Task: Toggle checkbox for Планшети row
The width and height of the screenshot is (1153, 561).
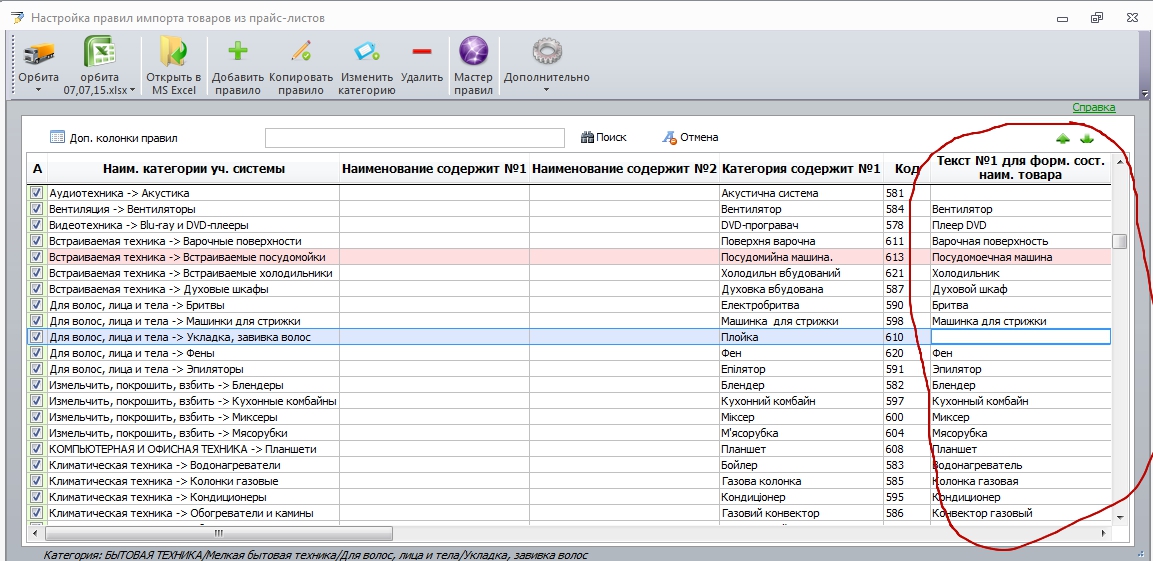Action: point(37,449)
